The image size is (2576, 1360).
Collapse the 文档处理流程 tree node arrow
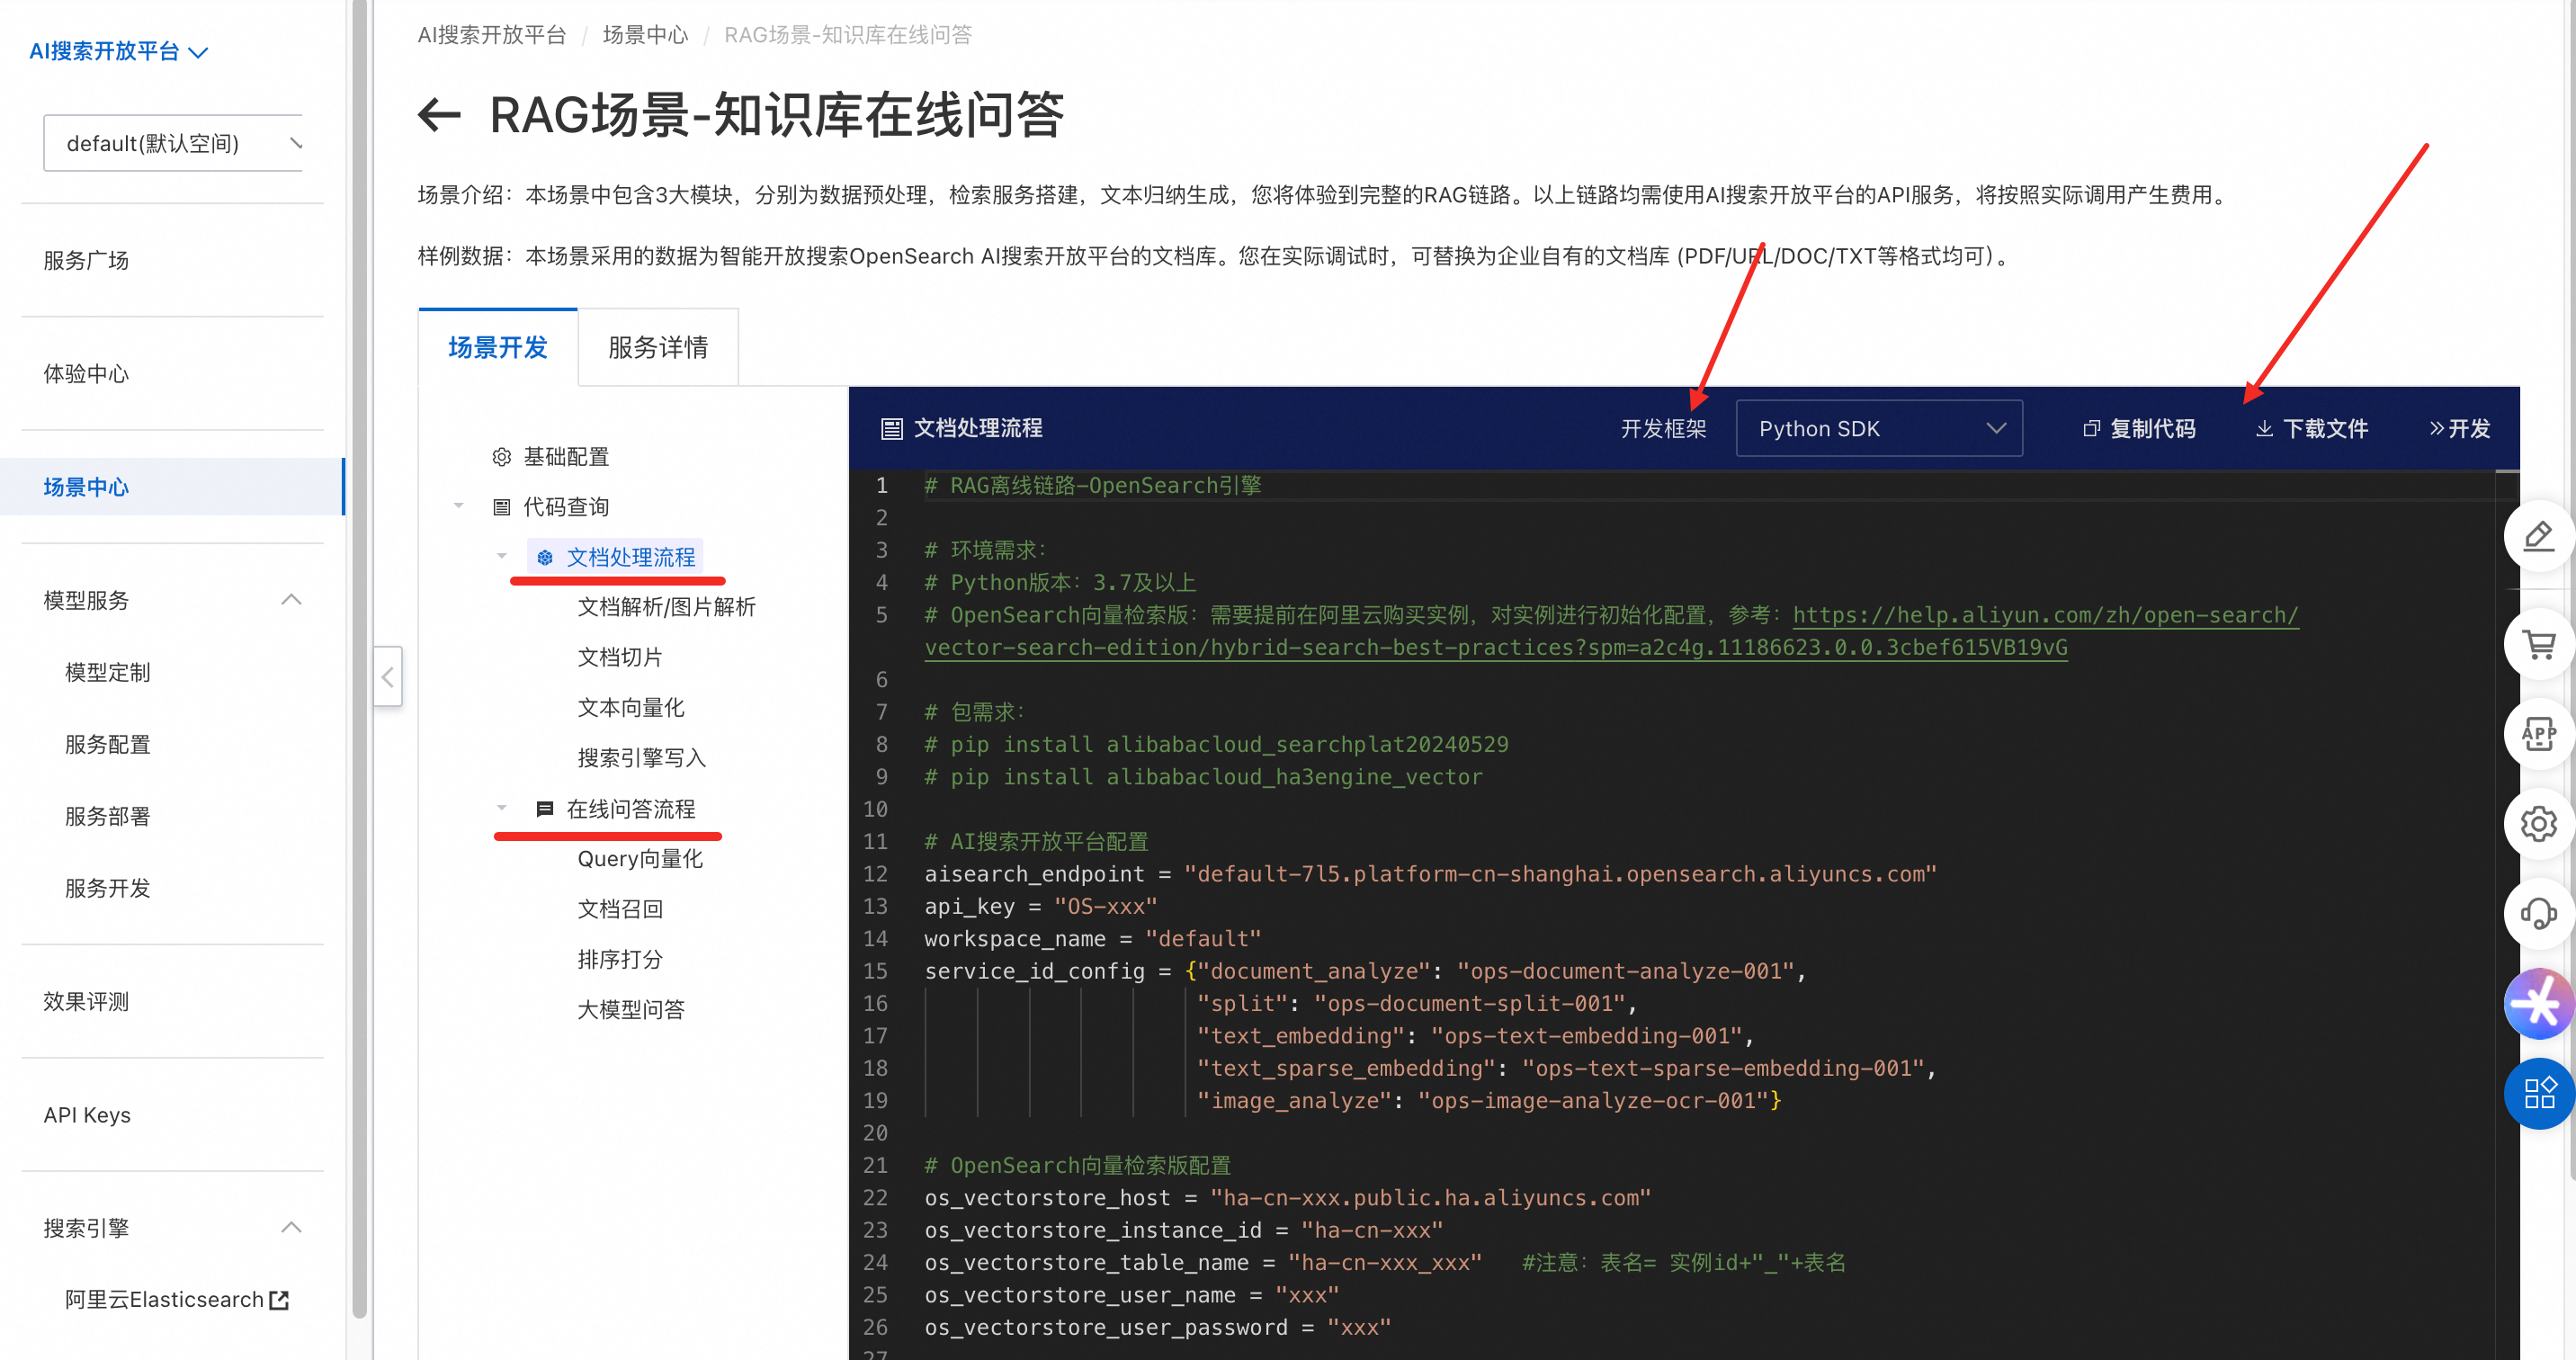click(502, 556)
